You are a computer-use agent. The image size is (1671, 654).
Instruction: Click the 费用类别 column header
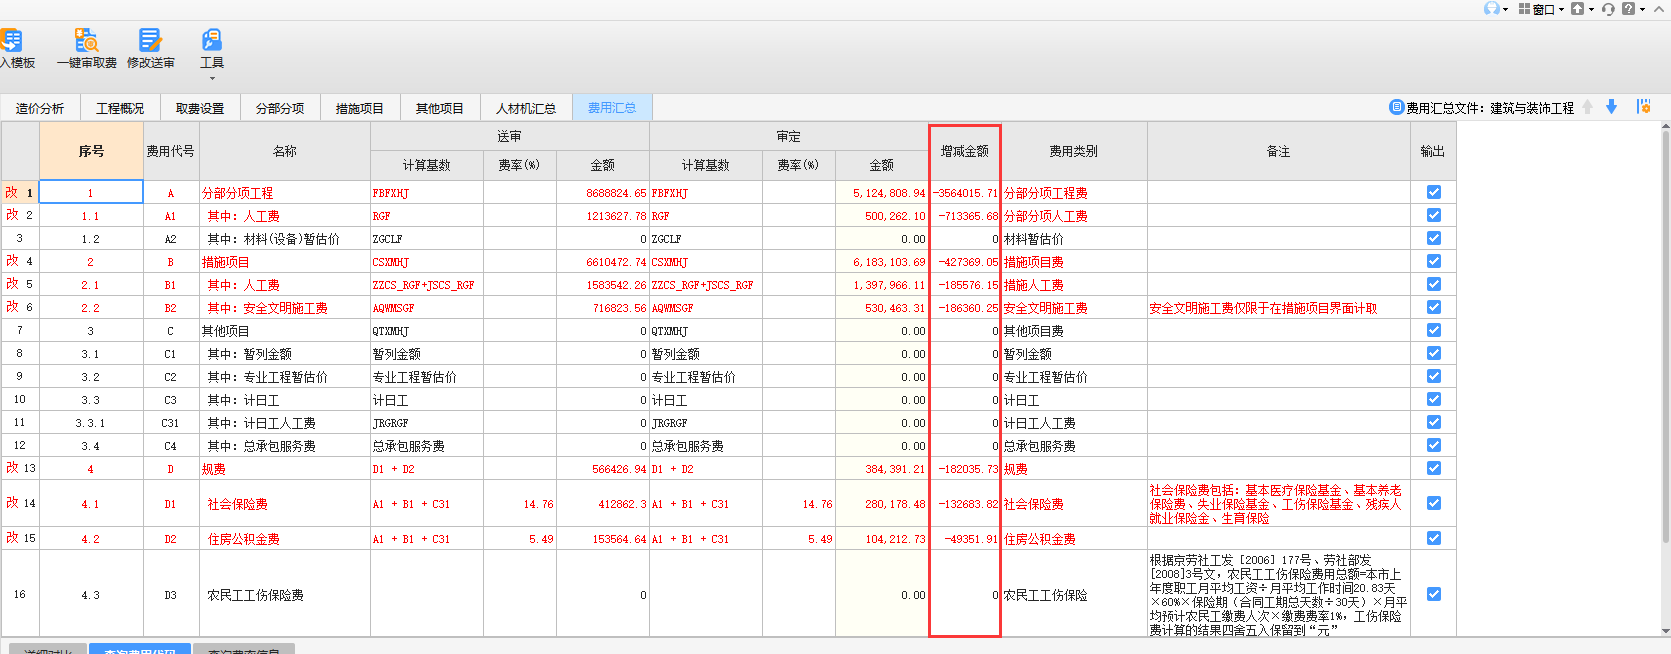tap(1073, 151)
